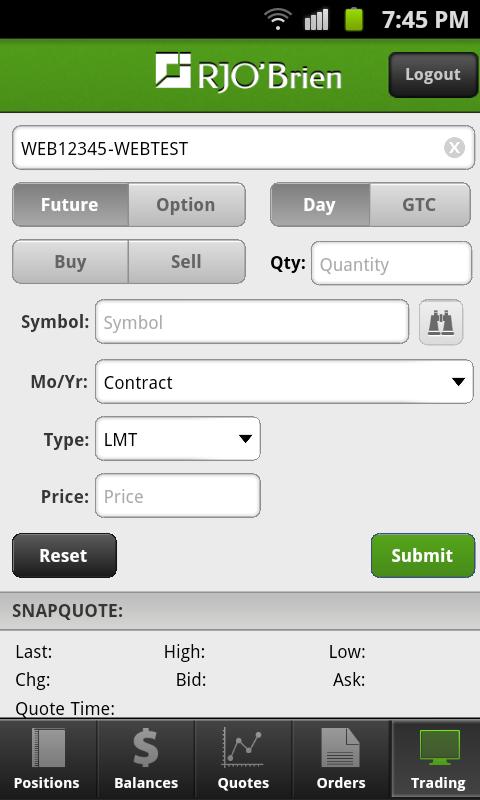Select the Option contract toggle

click(x=187, y=205)
